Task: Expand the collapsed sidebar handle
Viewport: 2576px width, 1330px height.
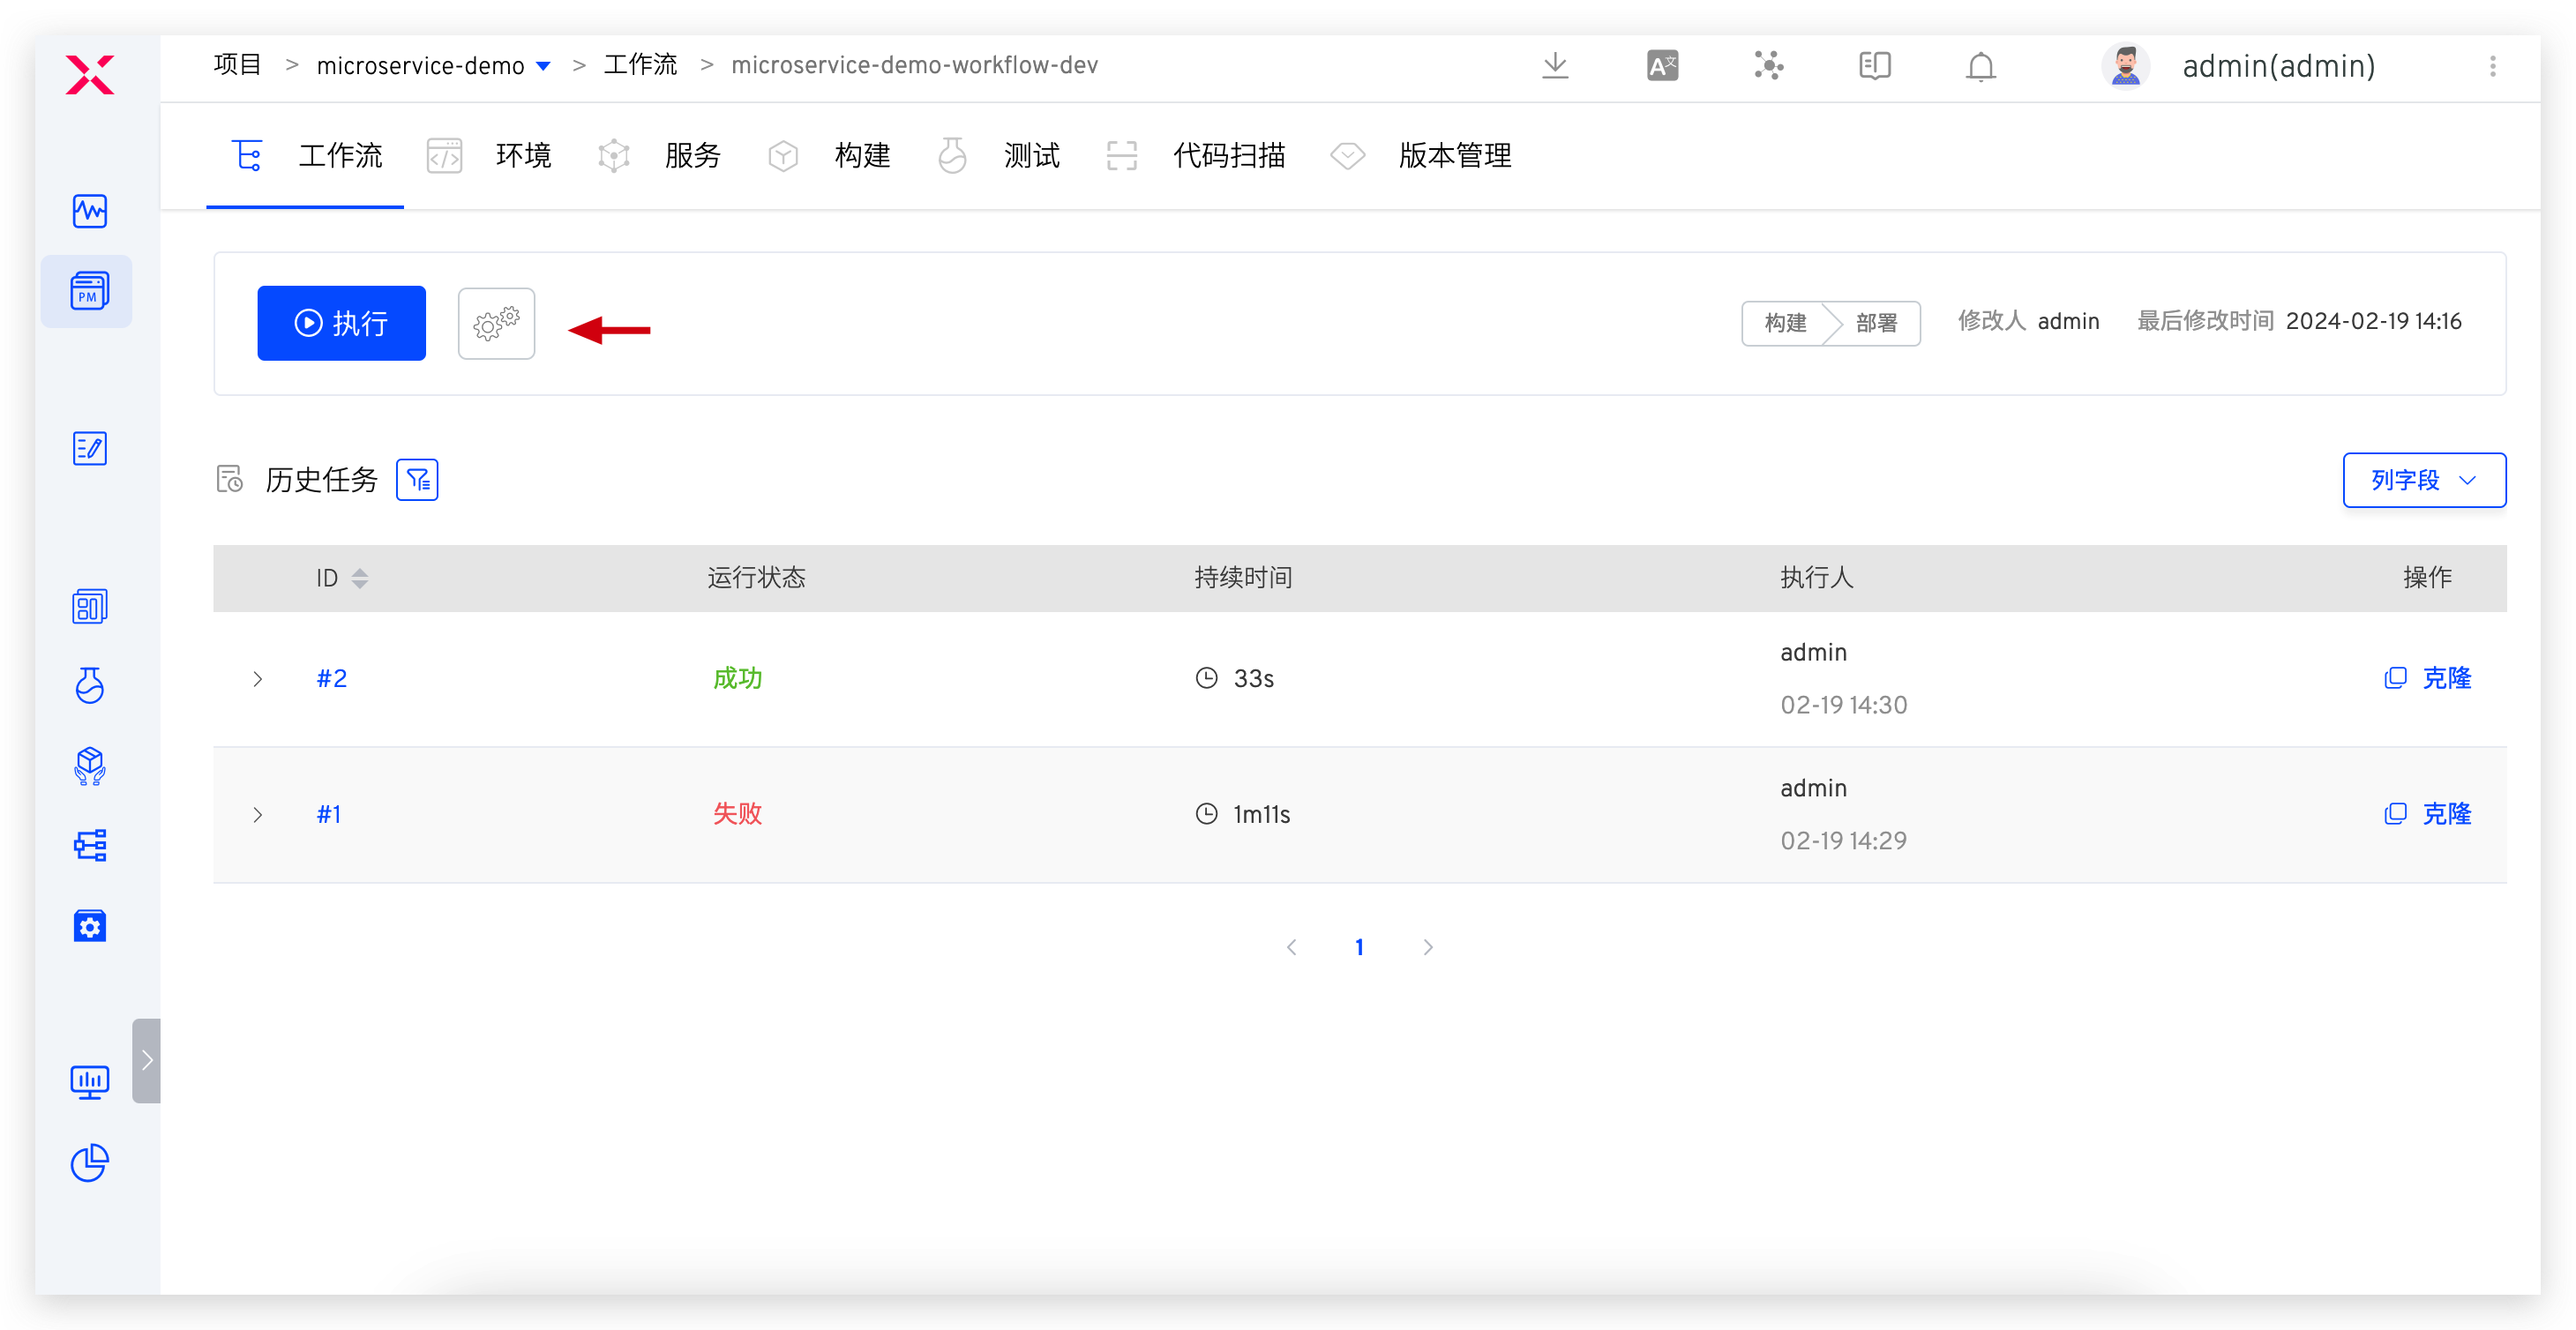Action: tap(146, 1060)
